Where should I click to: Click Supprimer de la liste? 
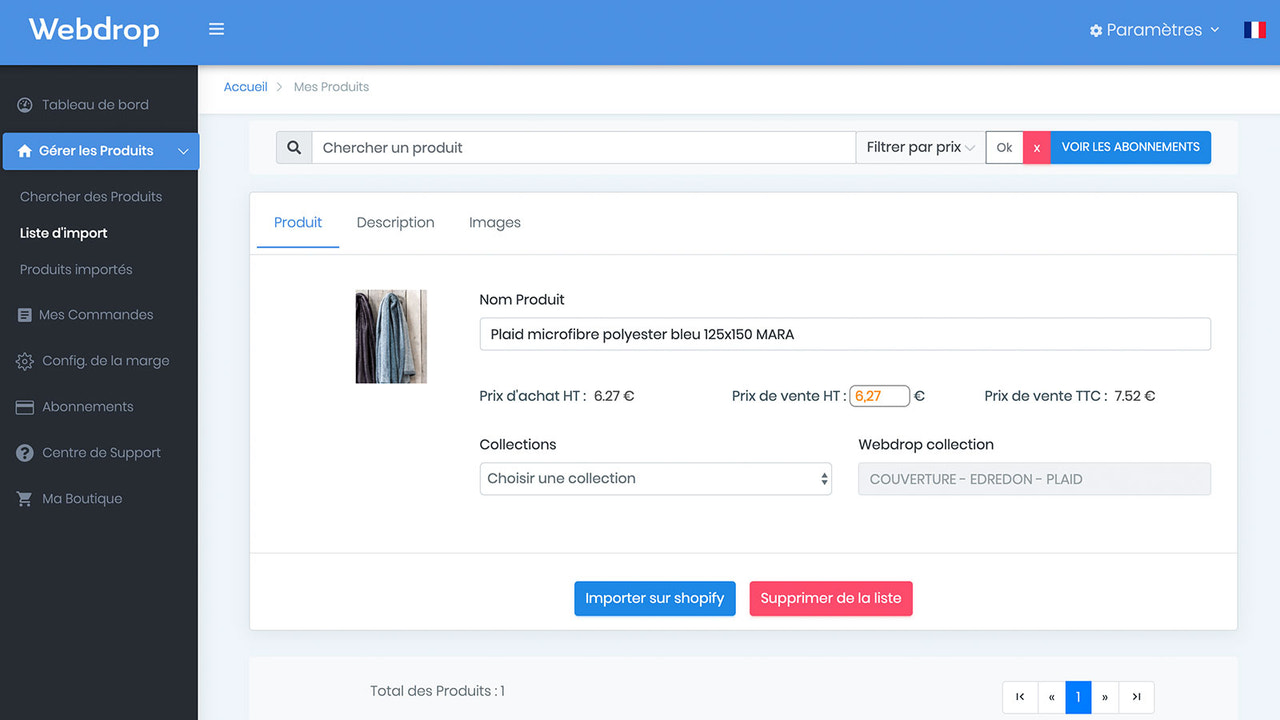pos(830,597)
